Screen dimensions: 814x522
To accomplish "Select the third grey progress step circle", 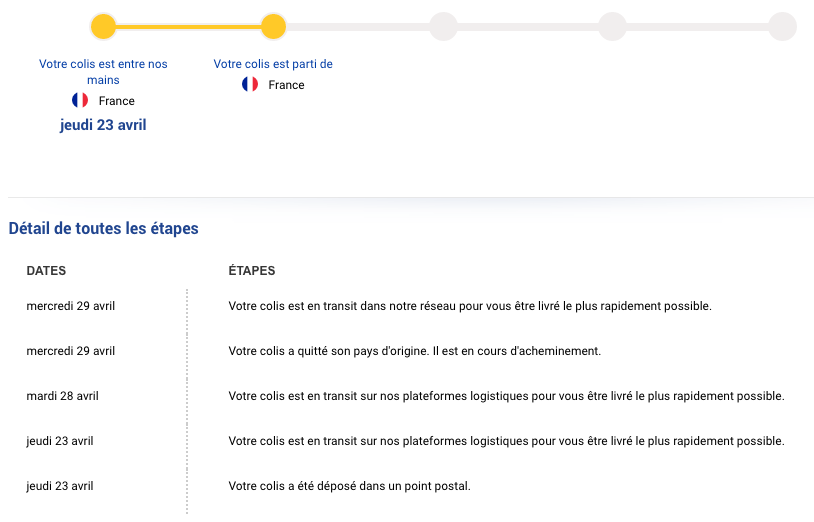I will point(443,26).
